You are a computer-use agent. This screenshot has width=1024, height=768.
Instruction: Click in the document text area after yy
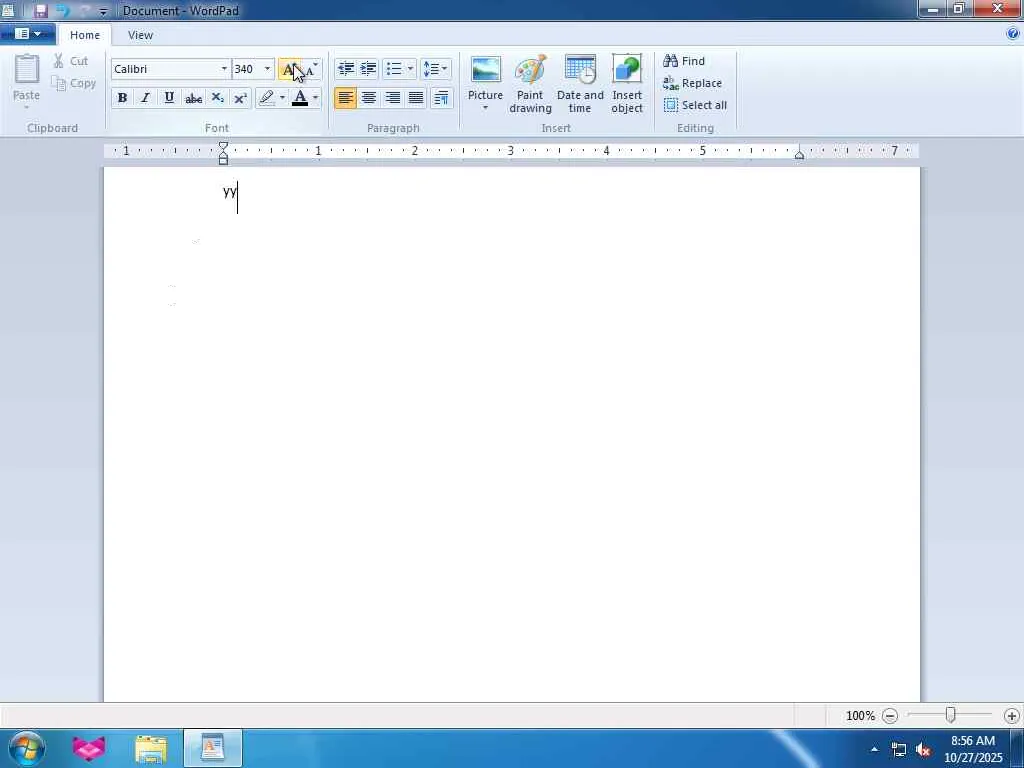pyautogui.click(x=239, y=197)
